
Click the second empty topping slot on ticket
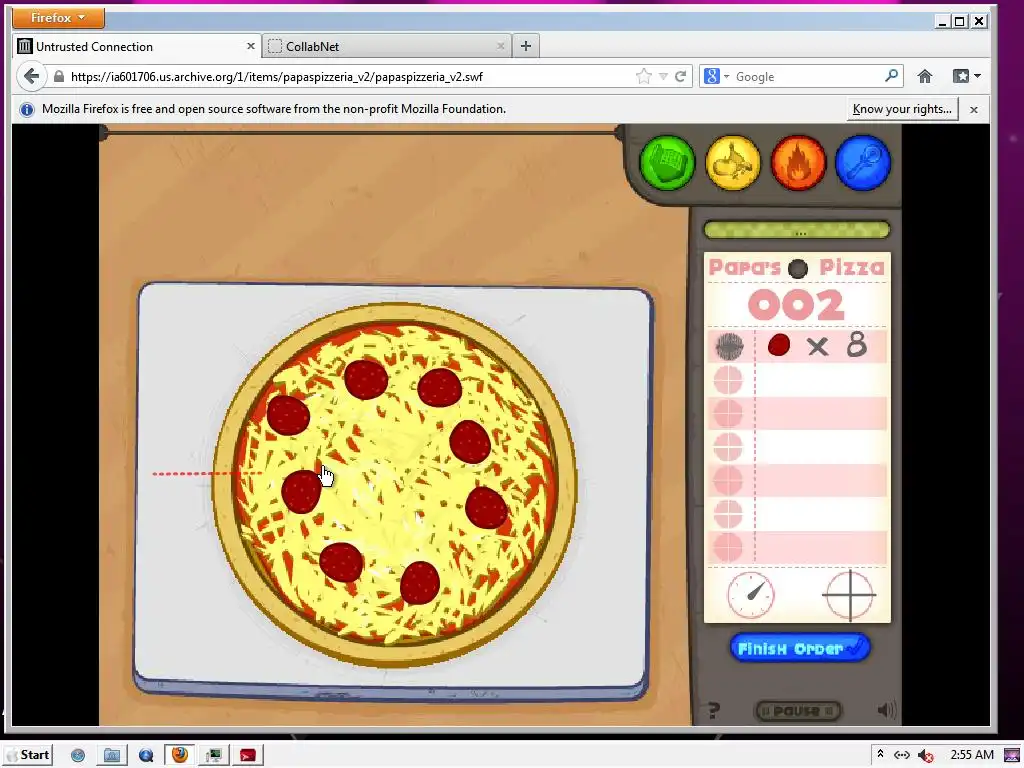click(x=797, y=413)
